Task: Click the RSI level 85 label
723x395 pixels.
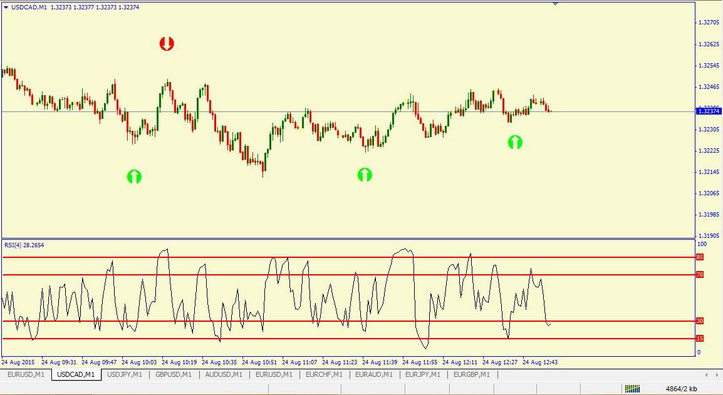Action: click(699, 257)
